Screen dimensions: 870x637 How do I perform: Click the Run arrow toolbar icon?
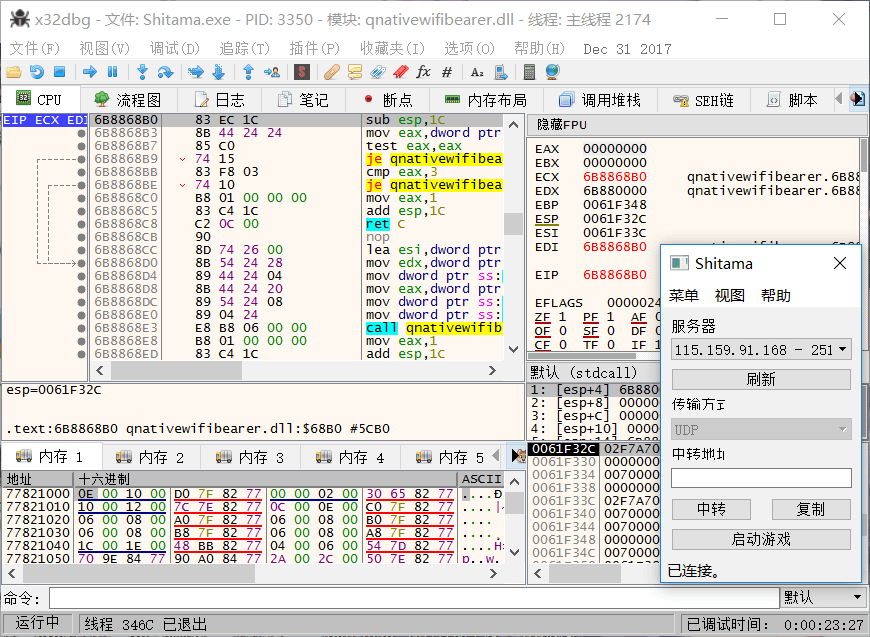coord(90,72)
